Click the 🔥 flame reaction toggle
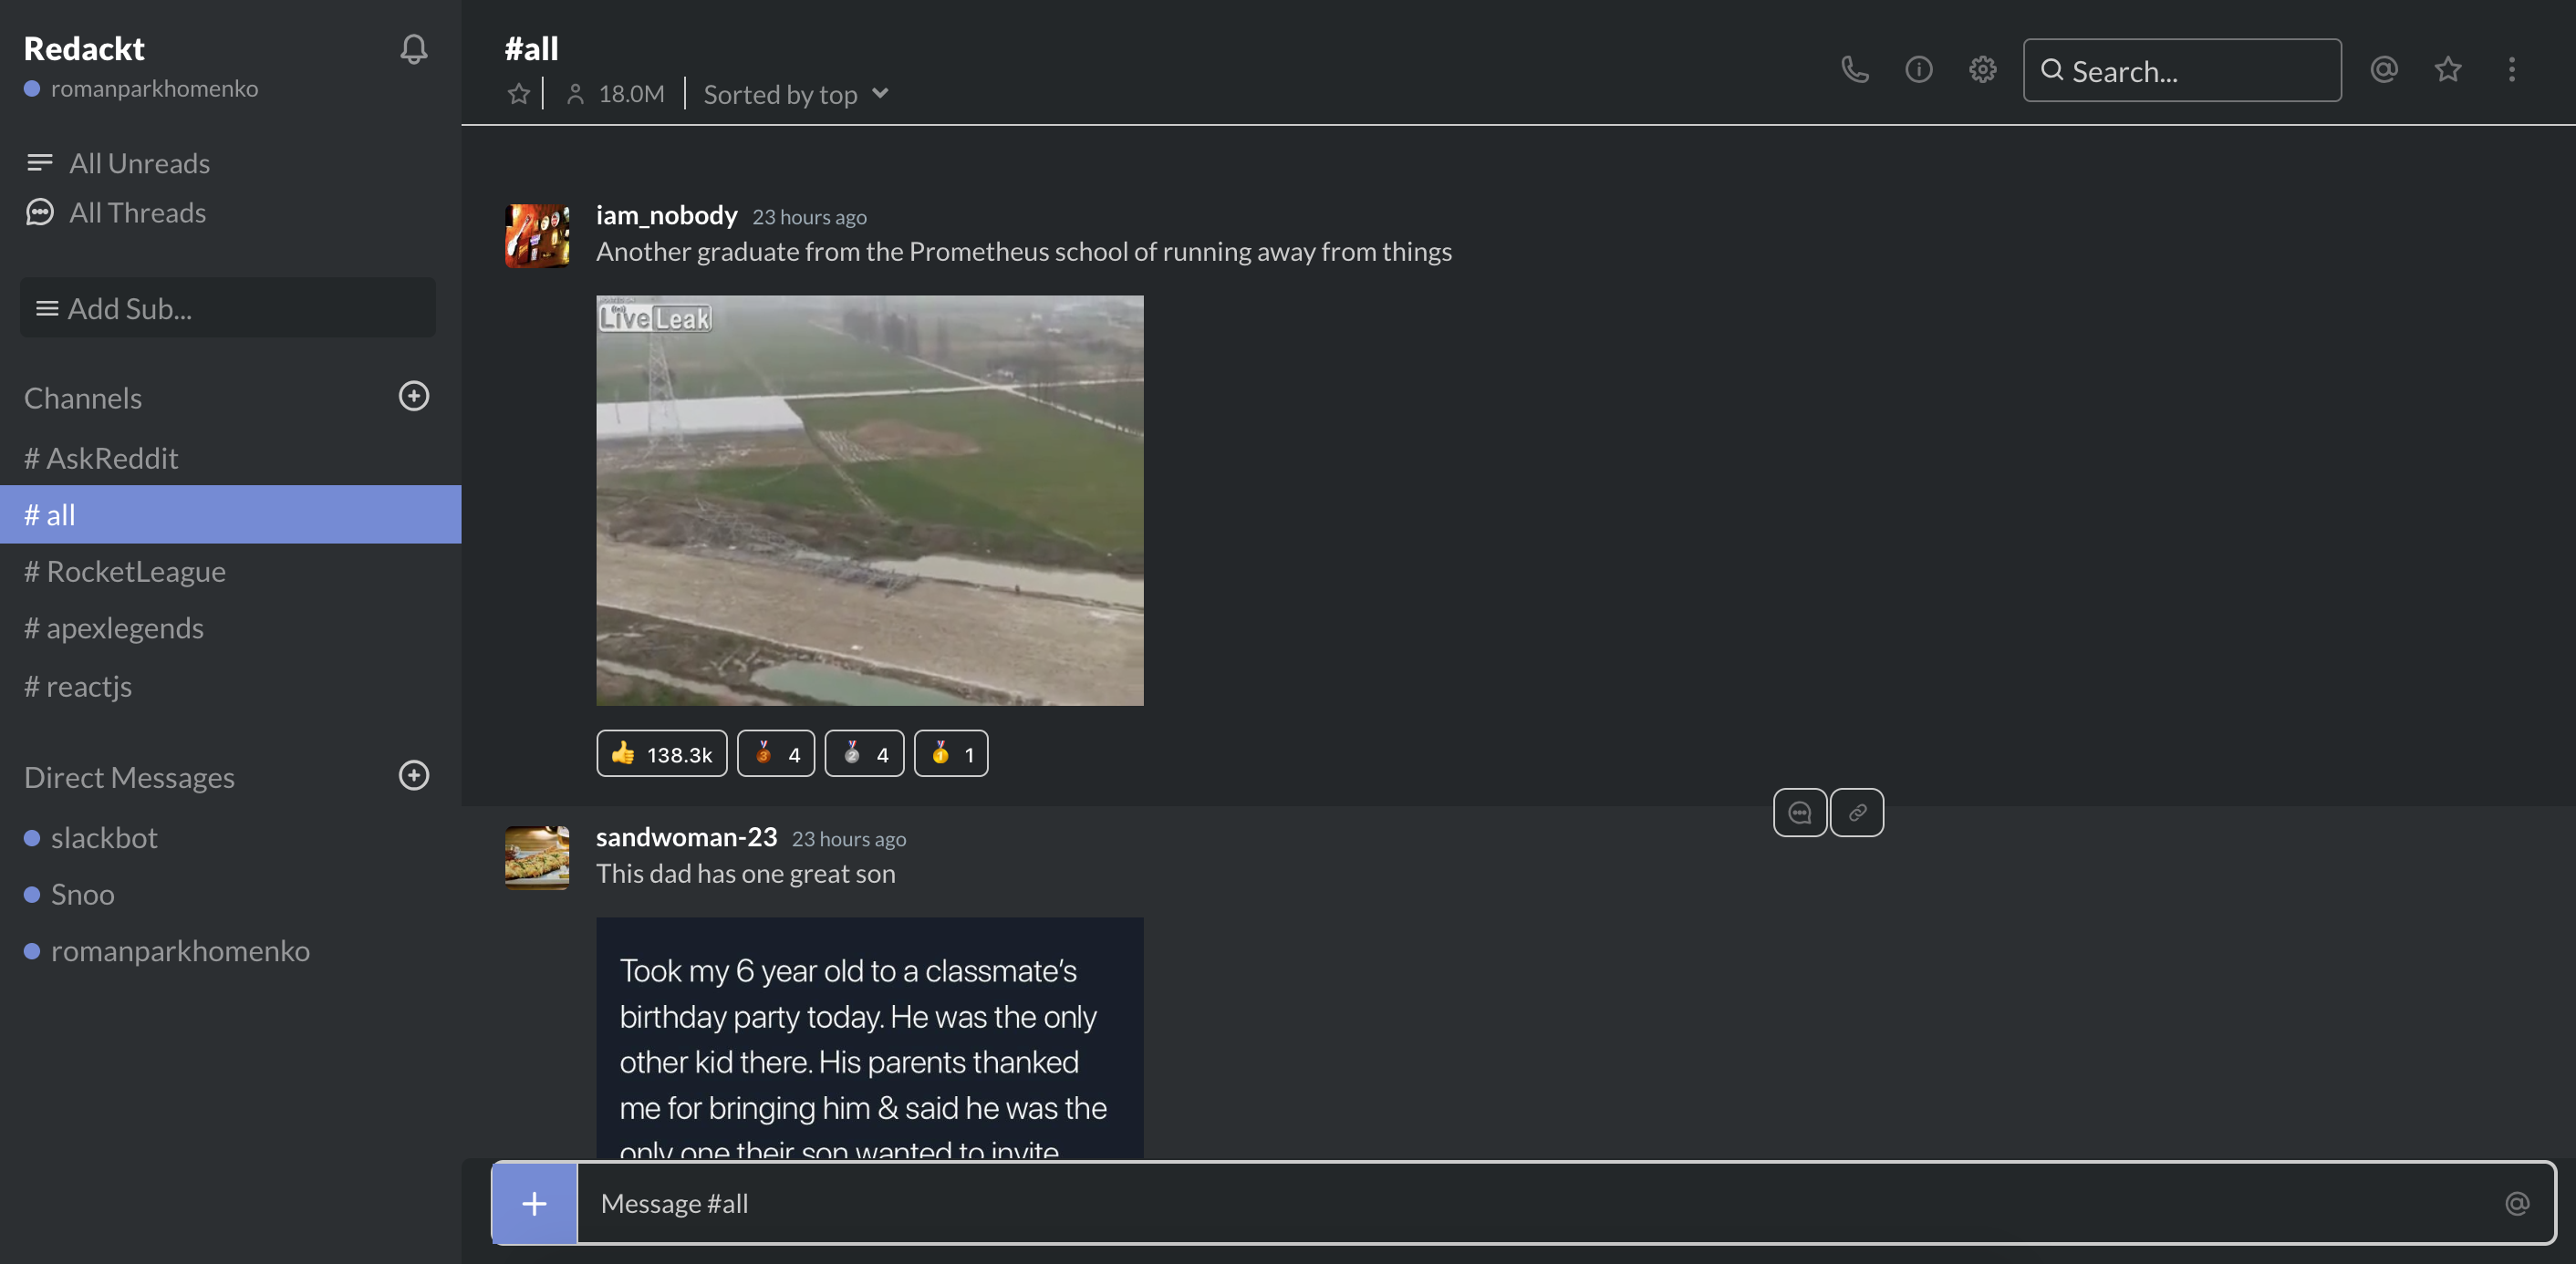 coord(951,751)
